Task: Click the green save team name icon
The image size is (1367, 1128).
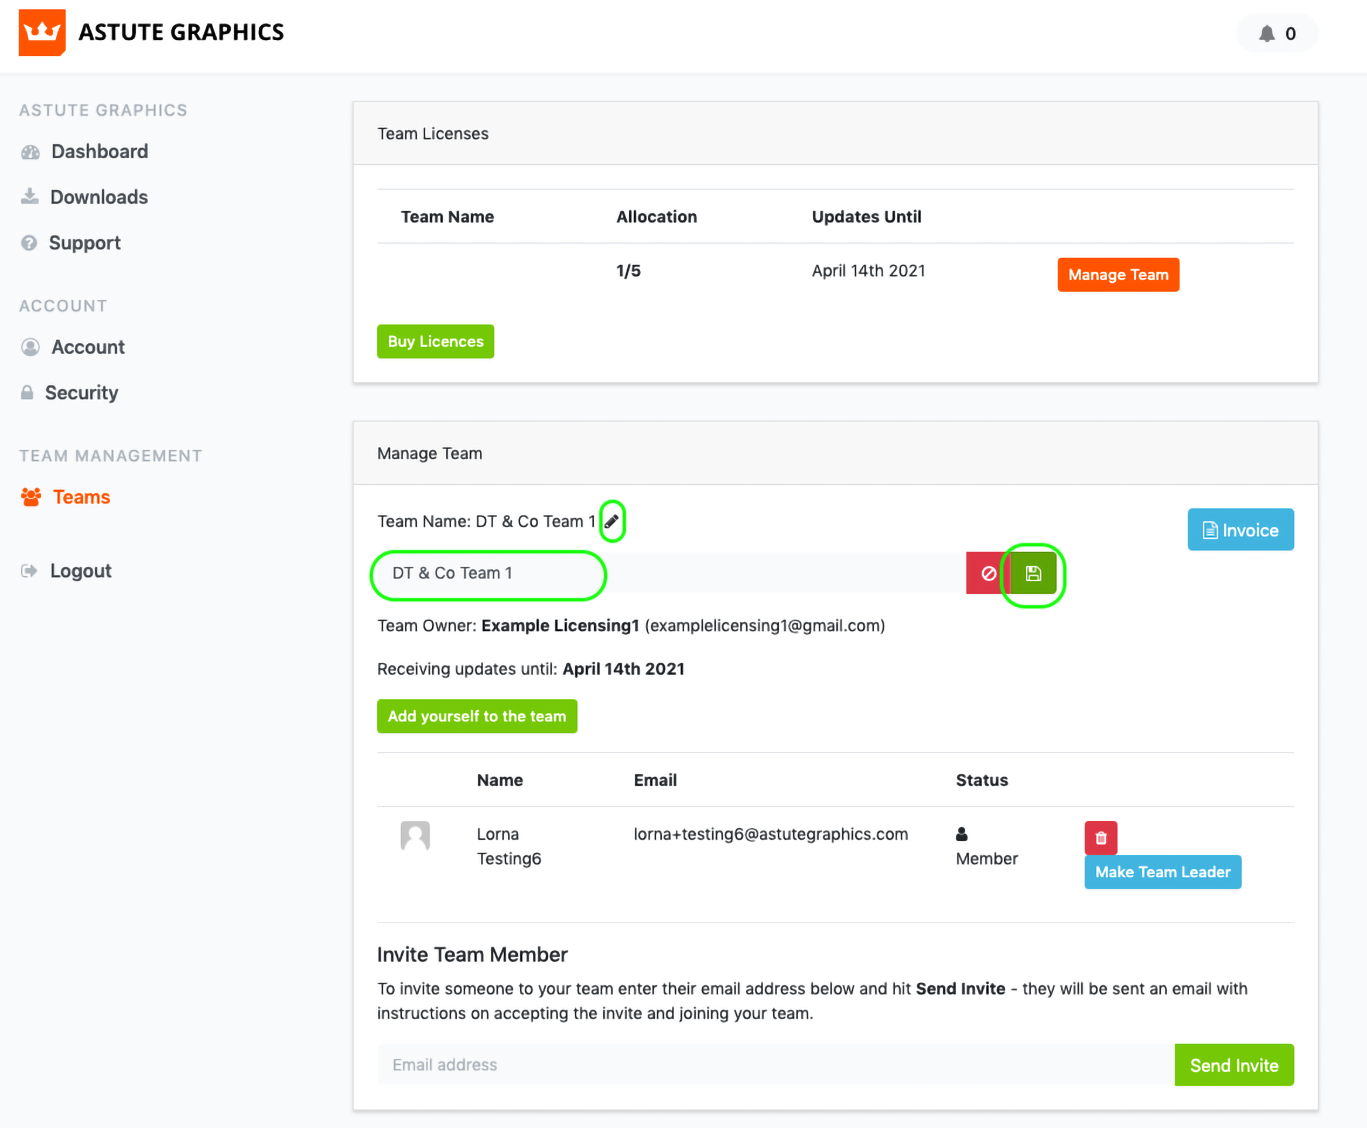Action: coord(1034,574)
